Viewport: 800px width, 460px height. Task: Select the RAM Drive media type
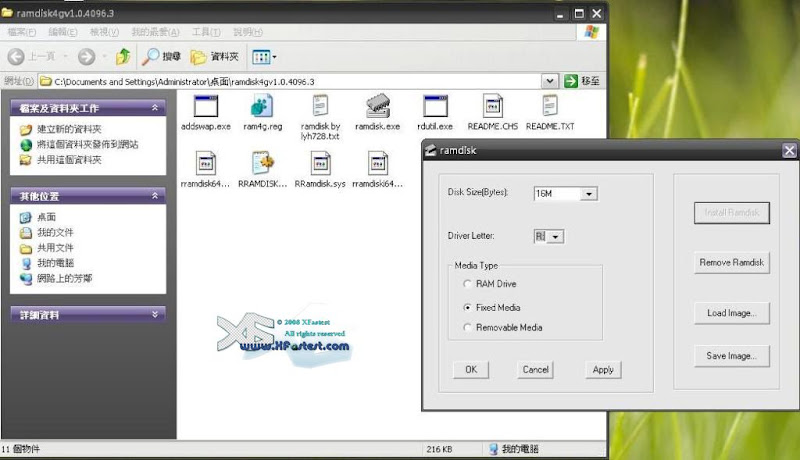467,284
